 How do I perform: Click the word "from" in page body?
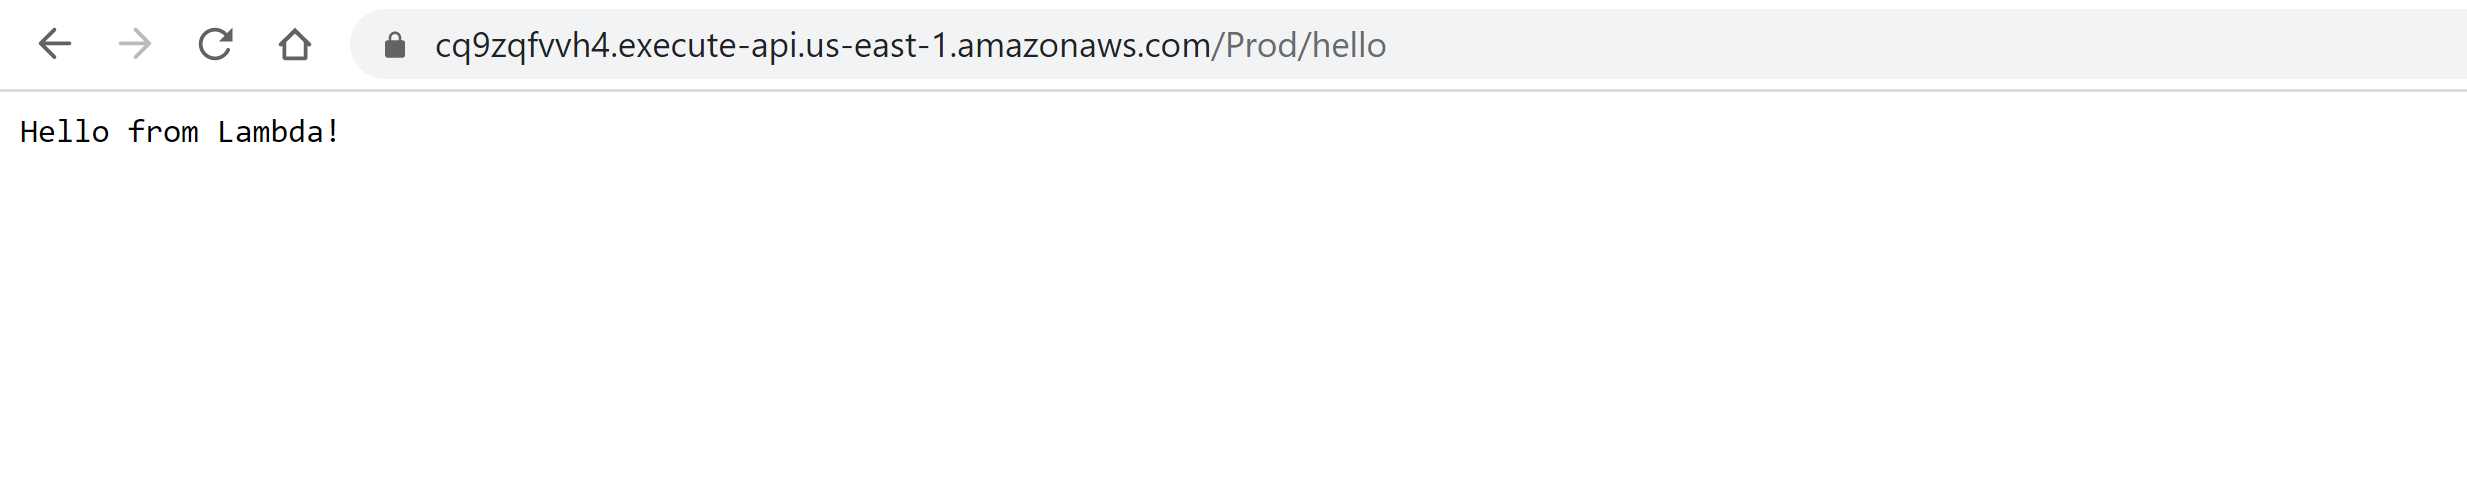164,132
